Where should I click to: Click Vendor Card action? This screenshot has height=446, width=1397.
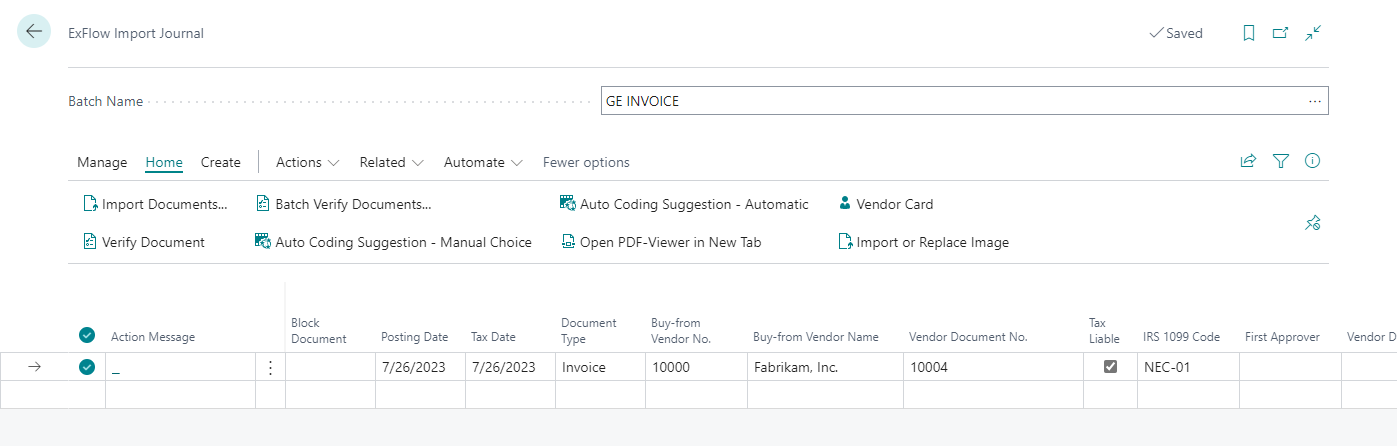tap(885, 204)
